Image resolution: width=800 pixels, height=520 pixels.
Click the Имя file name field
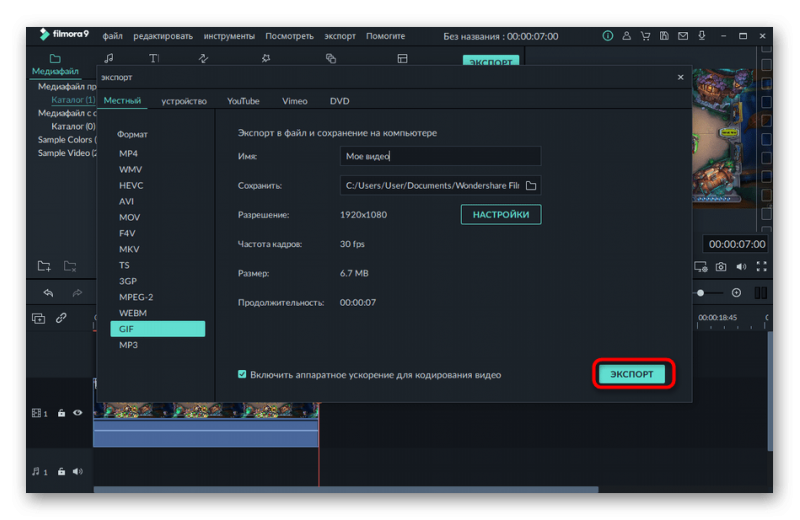440,156
